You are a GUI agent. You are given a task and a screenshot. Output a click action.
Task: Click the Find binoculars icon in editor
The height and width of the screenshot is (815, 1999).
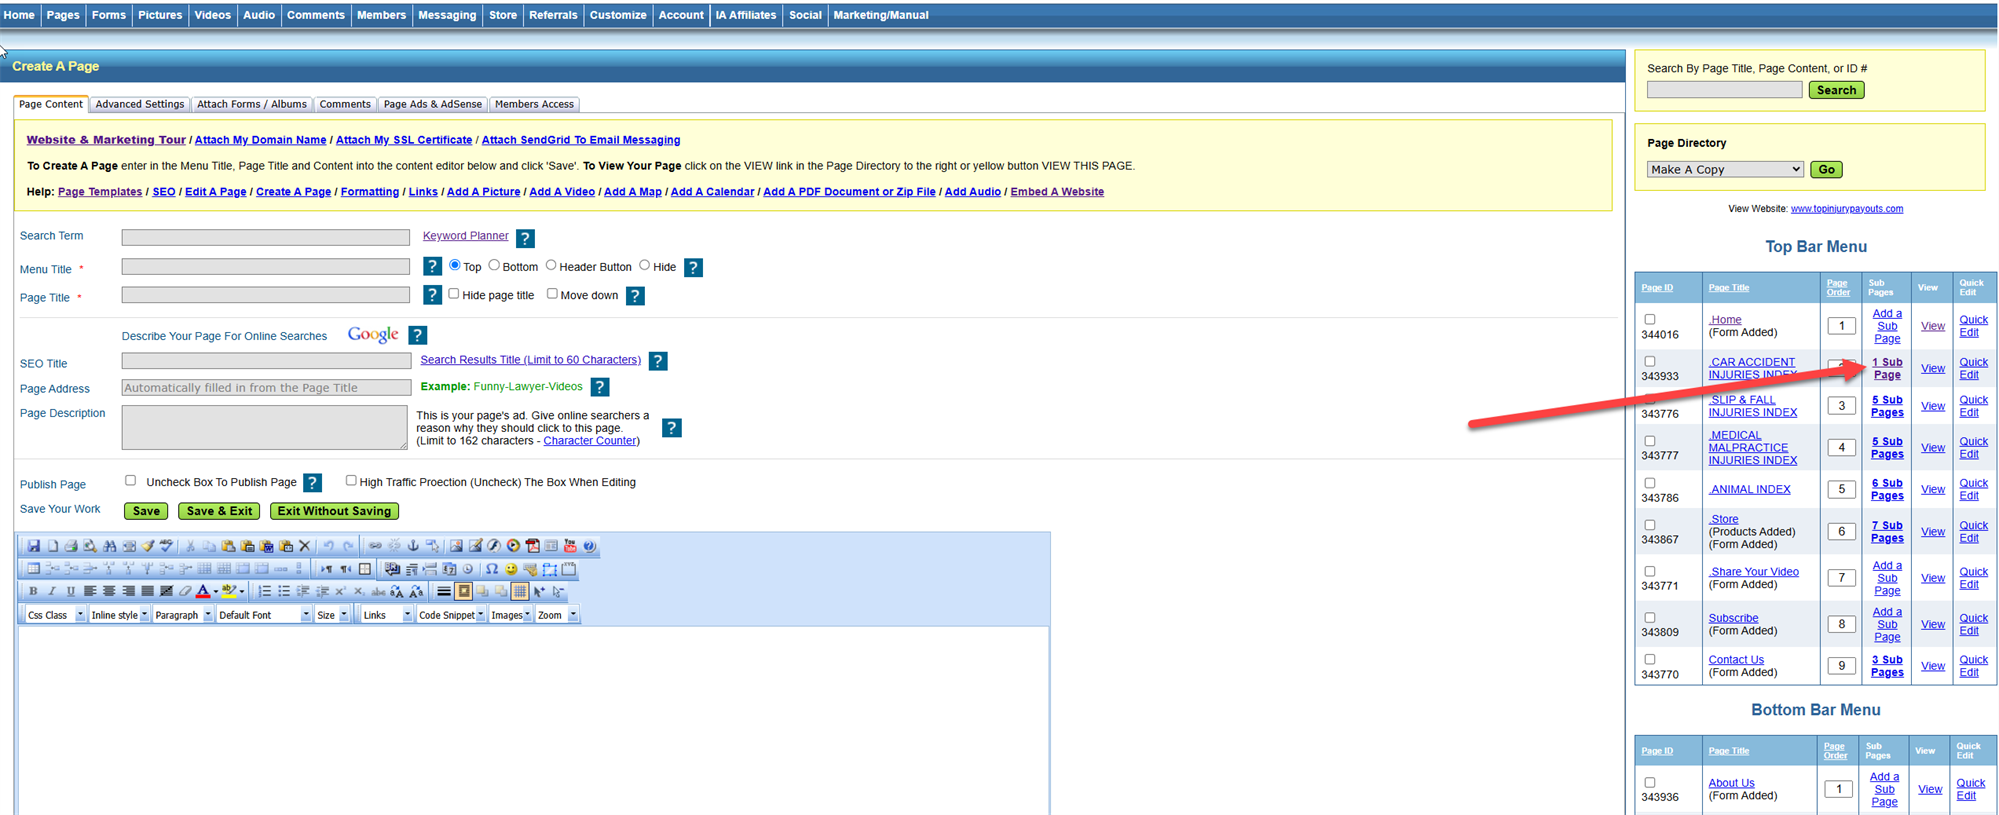click(110, 546)
